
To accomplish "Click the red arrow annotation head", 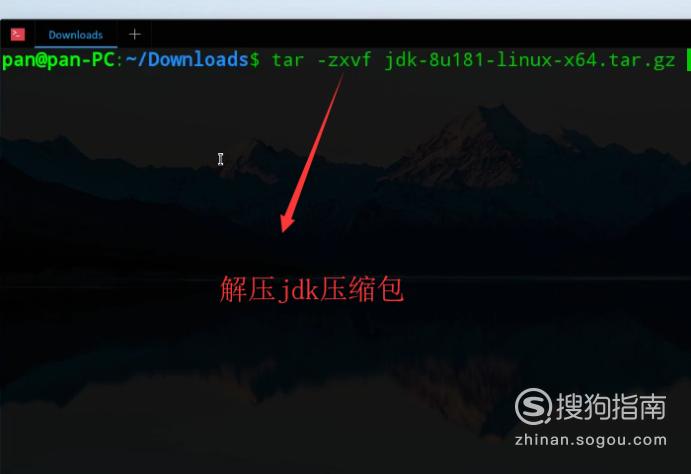I will (286, 222).
